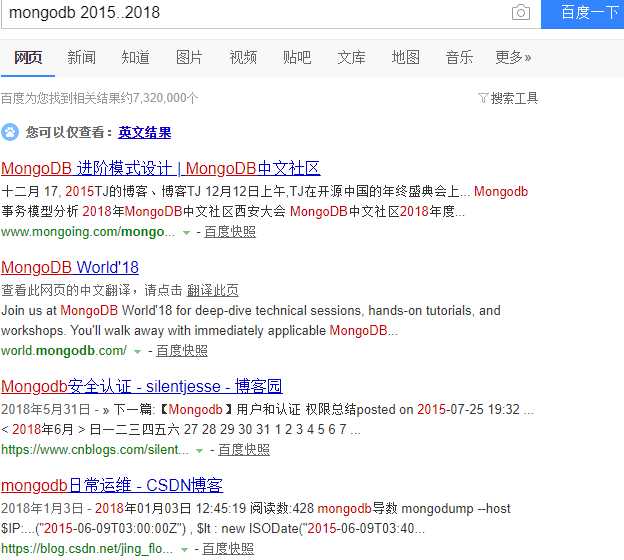Click the Baidu paw icon beside 您可以仅查看
Image resolution: width=624 pixels, height=560 pixels.
click(10, 132)
